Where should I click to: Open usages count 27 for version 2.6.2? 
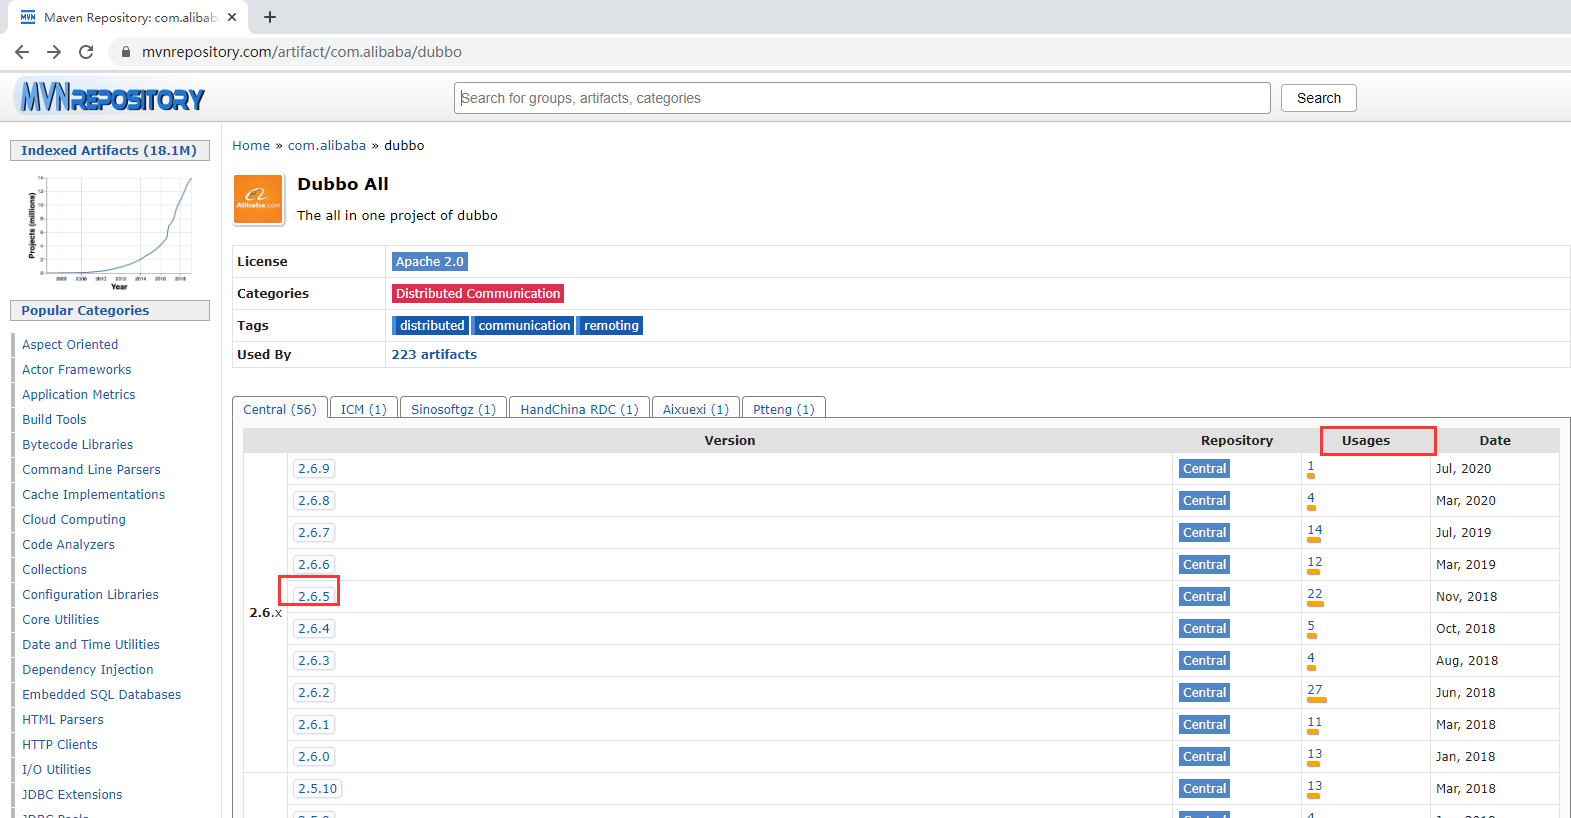1315,690
